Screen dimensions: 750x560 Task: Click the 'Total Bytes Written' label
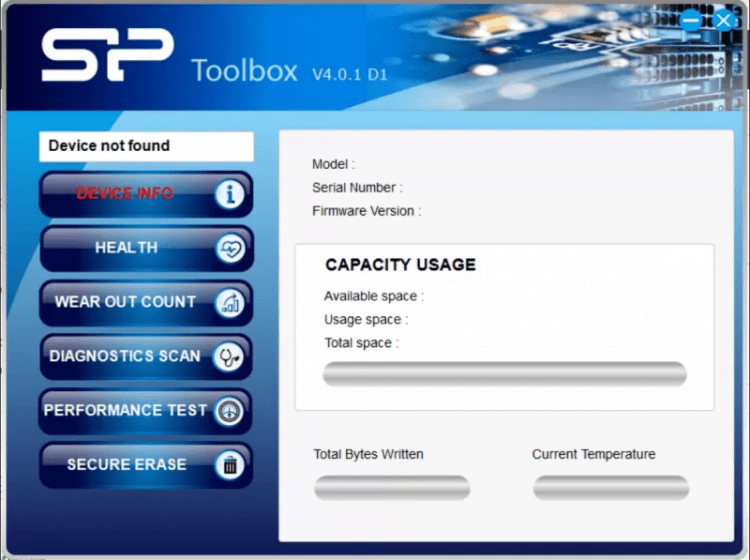point(368,454)
